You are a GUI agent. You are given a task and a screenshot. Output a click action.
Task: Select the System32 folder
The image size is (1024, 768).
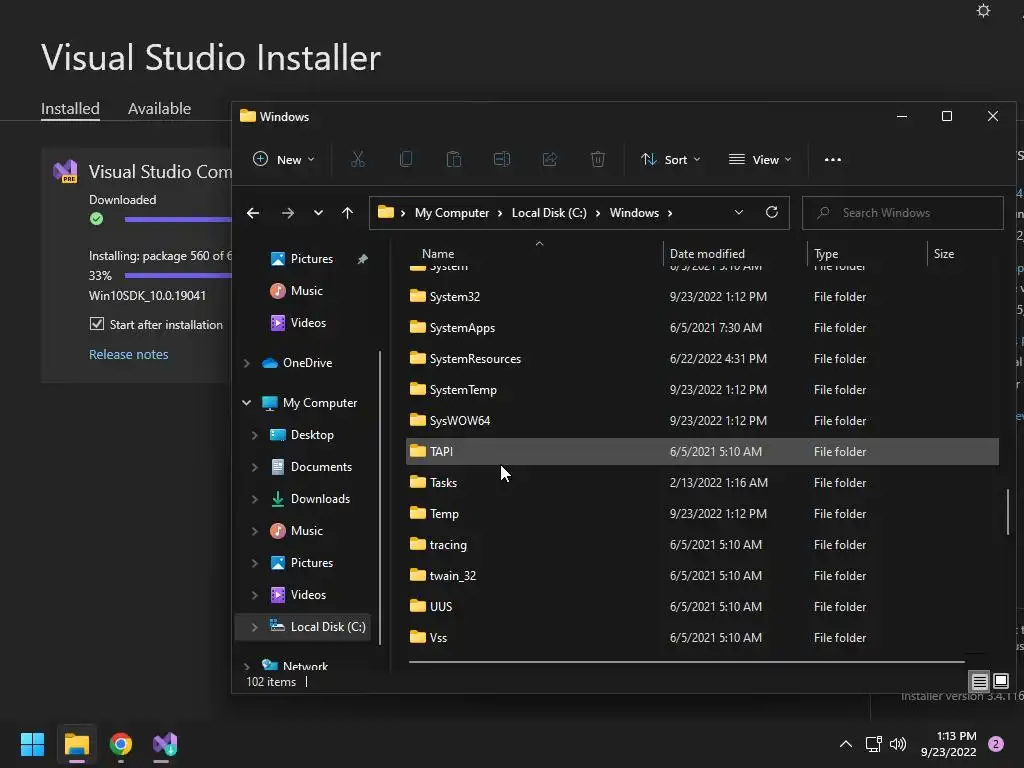point(702,296)
